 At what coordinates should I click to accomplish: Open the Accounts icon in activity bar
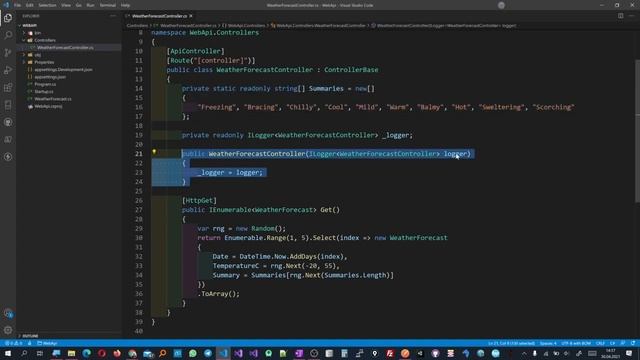[8, 313]
